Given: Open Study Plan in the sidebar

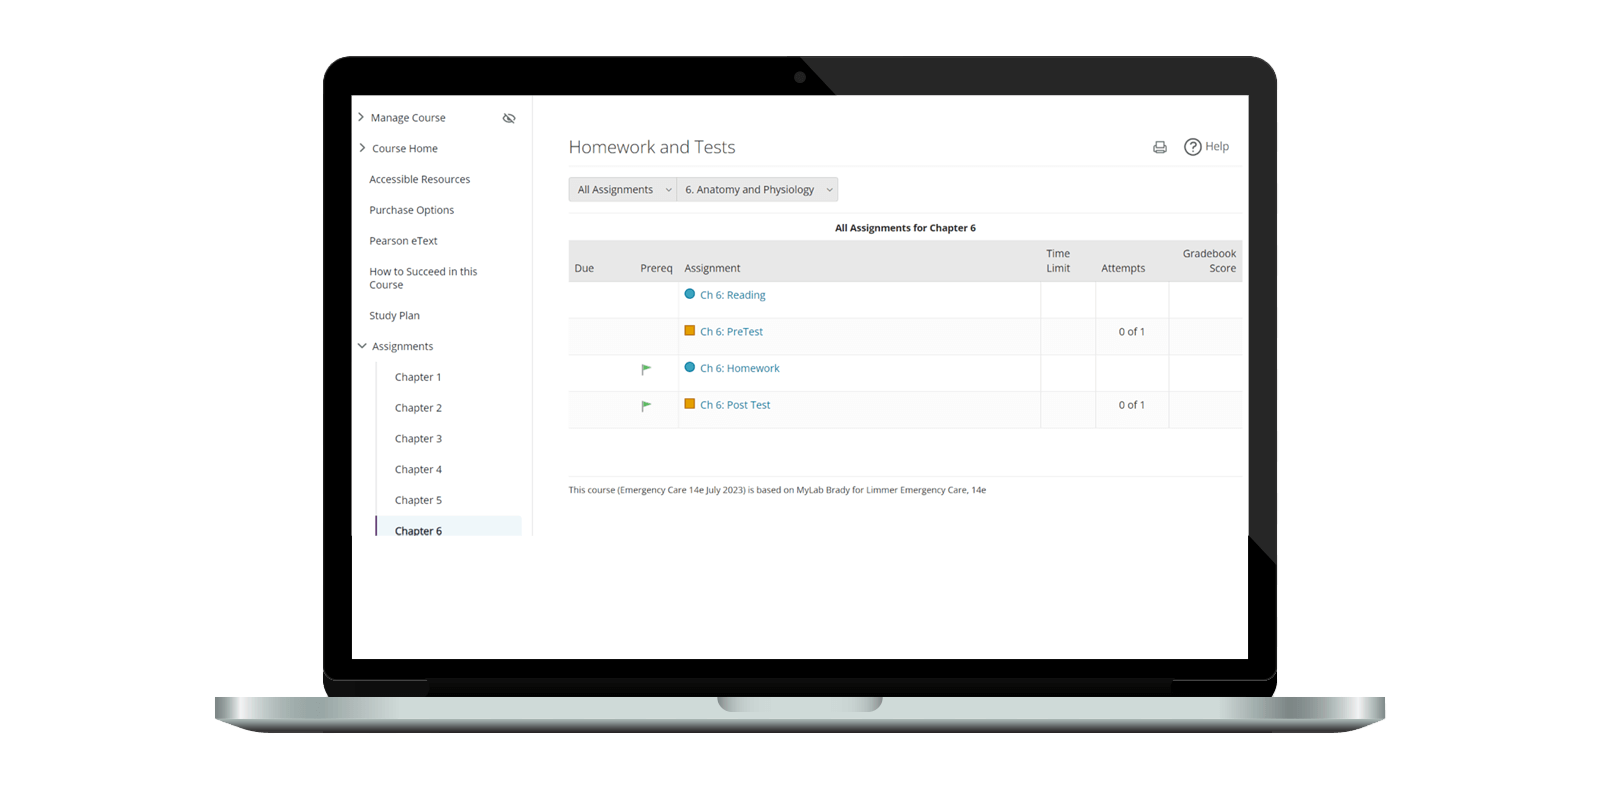Looking at the screenshot, I should (x=394, y=316).
